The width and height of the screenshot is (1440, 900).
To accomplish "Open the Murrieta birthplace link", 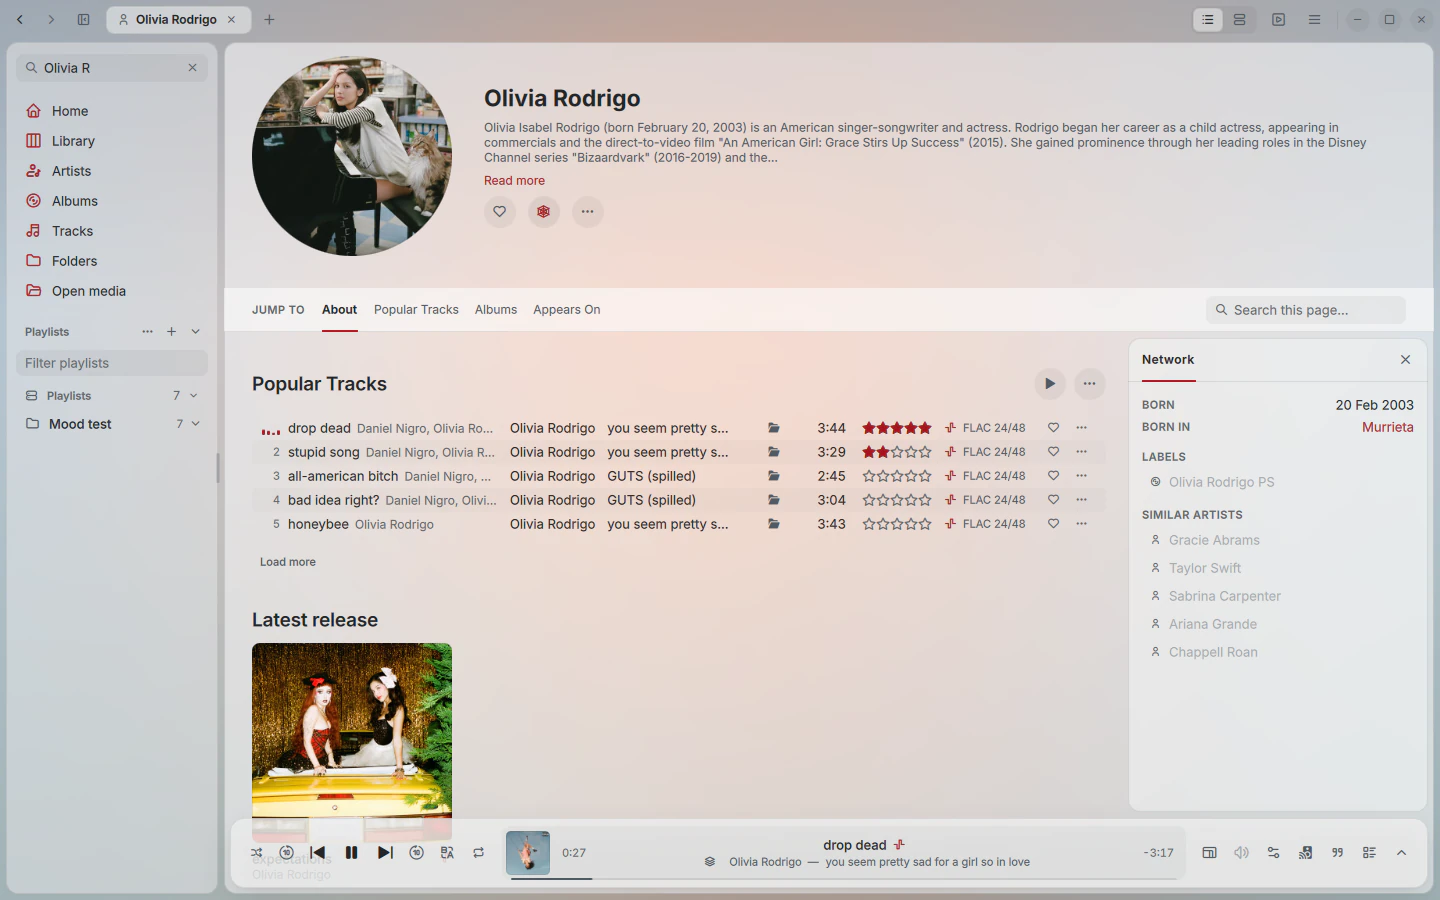I will coord(1388,427).
